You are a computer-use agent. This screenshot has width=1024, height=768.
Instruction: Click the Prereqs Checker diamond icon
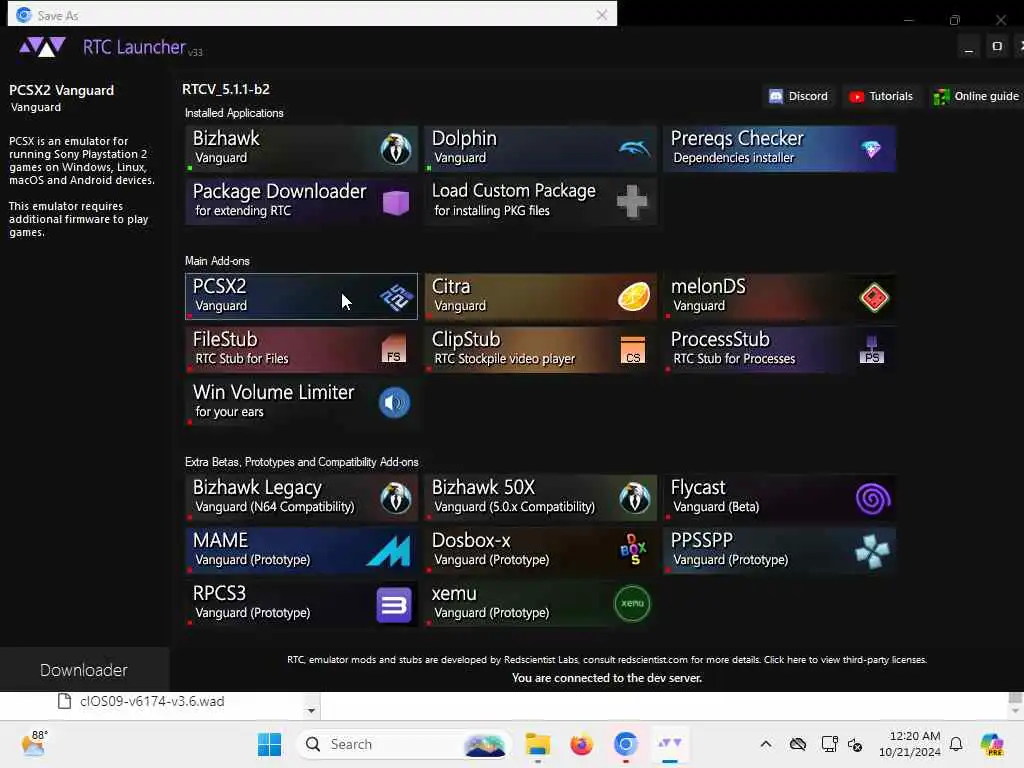pyautogui.click(x=871, y=150)
